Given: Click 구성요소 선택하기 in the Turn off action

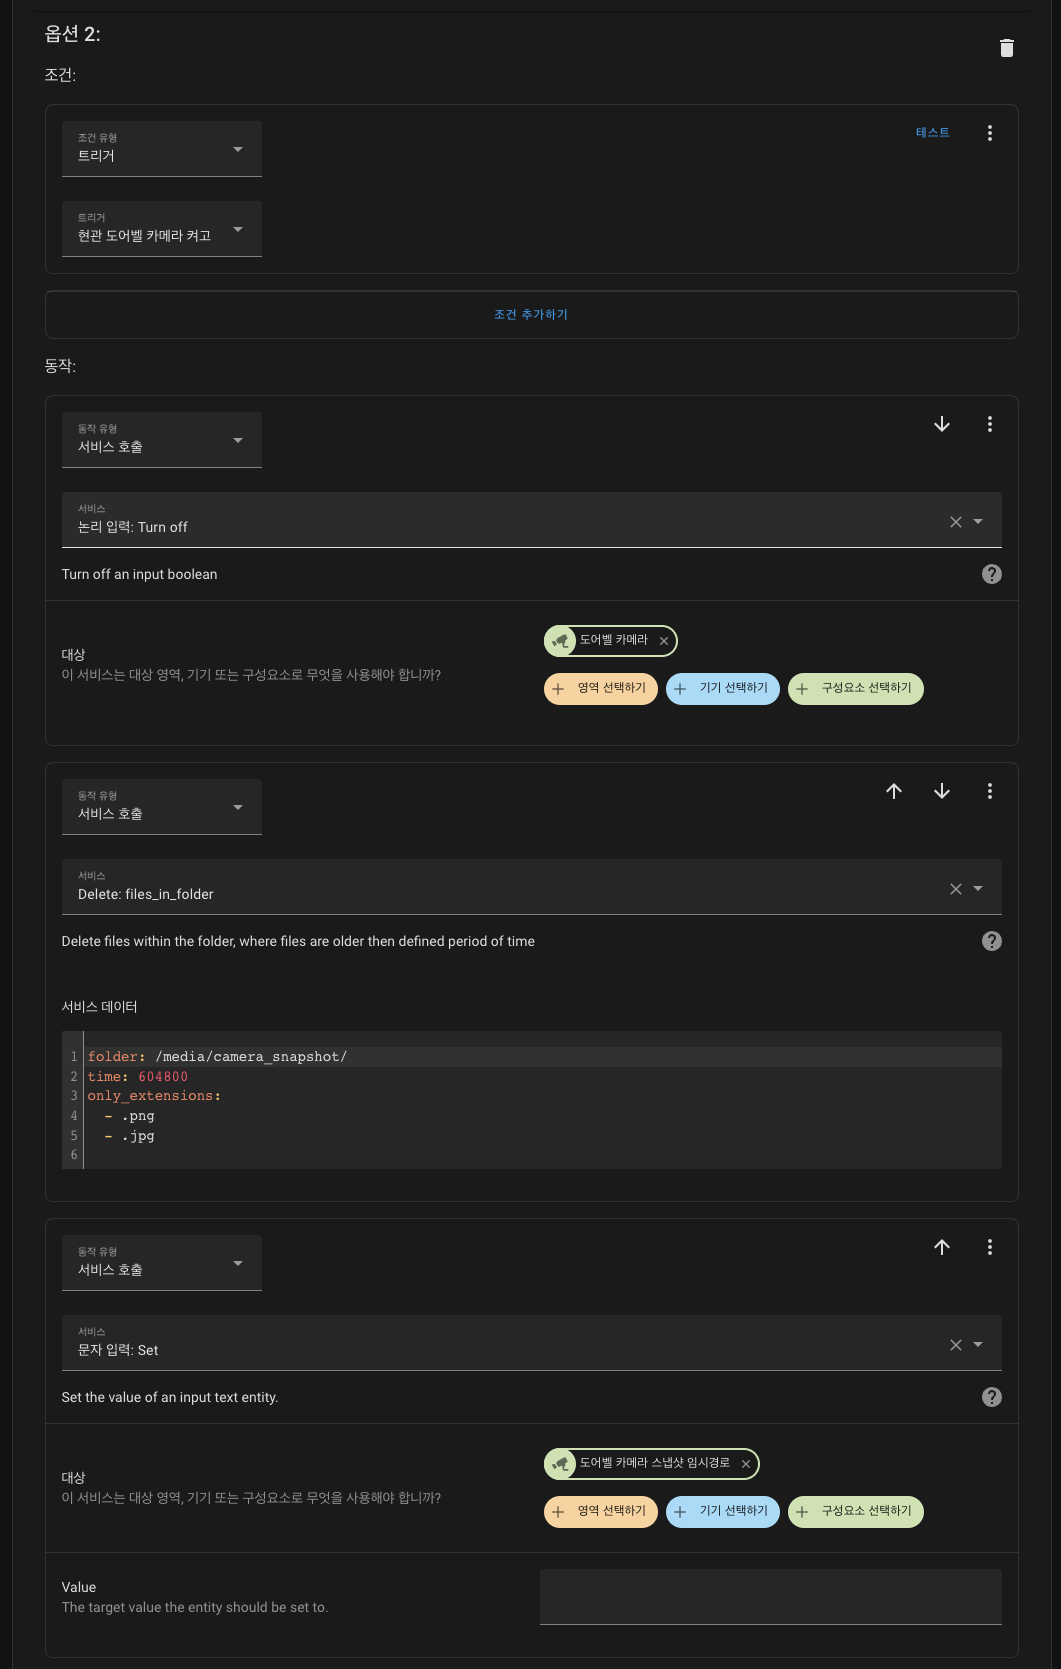Looking at the screenshot, I should click(x=855, y=688).
